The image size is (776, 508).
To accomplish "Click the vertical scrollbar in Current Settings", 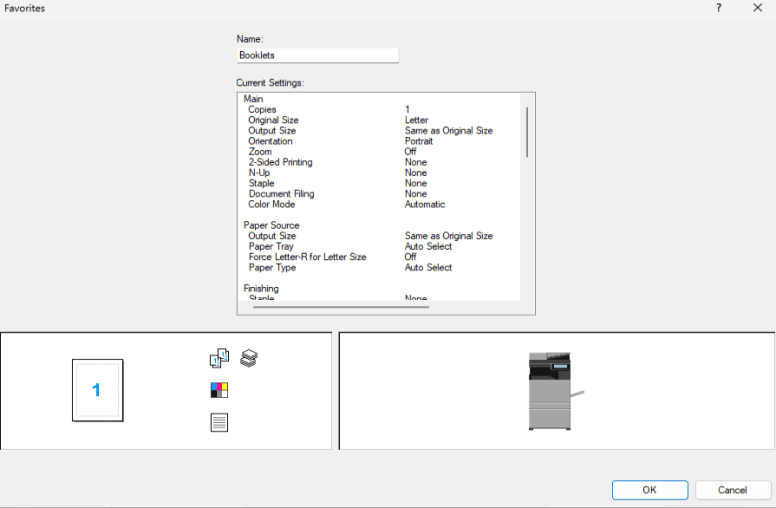I will [527, 130].
